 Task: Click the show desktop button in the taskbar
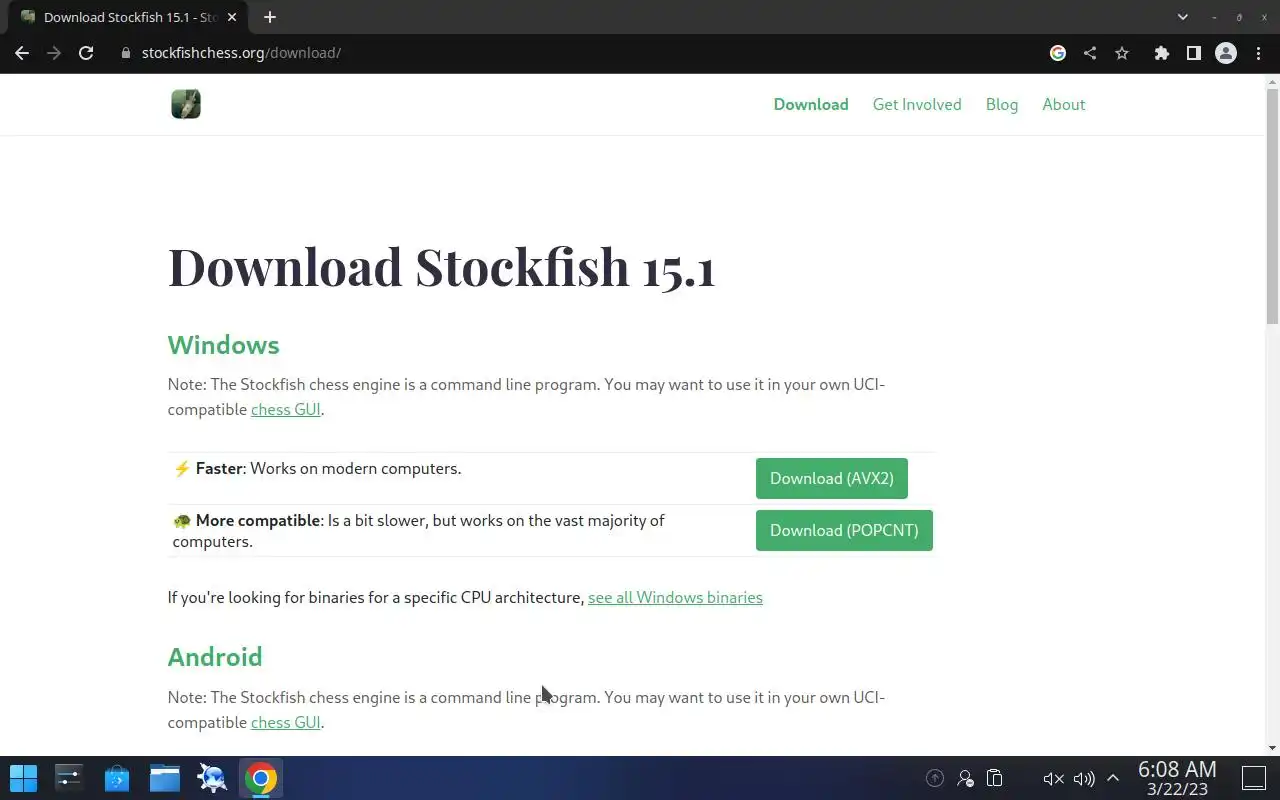click(x=1254, y=778)
